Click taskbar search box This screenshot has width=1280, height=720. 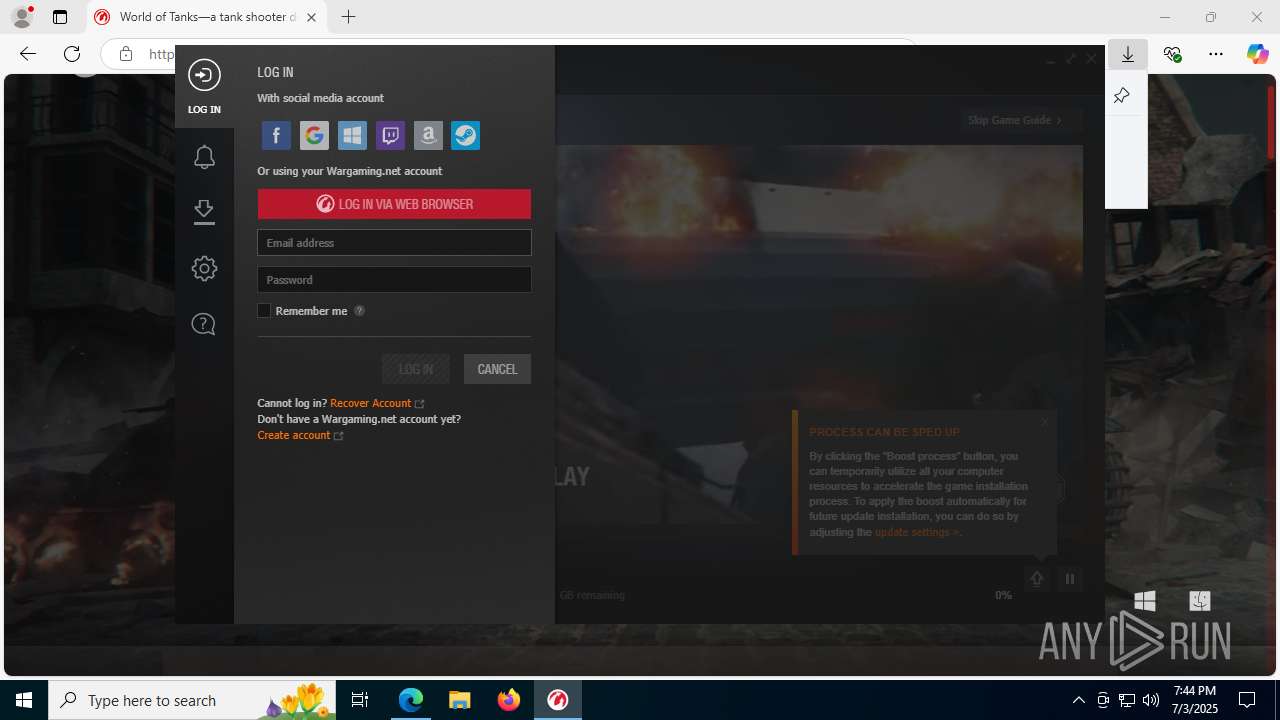(x=194, y=700)
